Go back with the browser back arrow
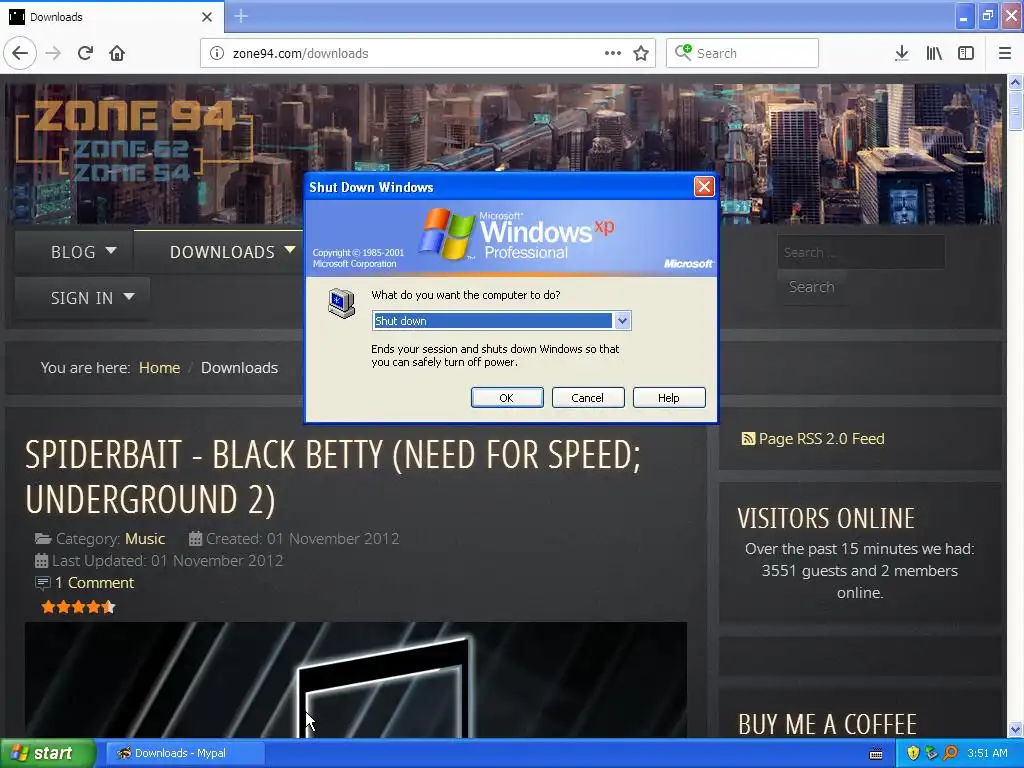The image size is (1024, 768). [20, 53]
